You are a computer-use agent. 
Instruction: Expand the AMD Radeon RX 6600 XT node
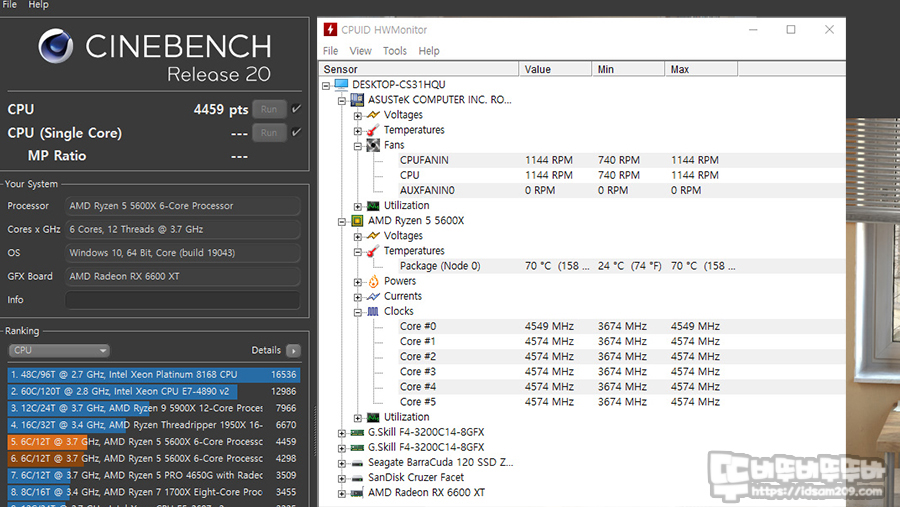[342, 494]
